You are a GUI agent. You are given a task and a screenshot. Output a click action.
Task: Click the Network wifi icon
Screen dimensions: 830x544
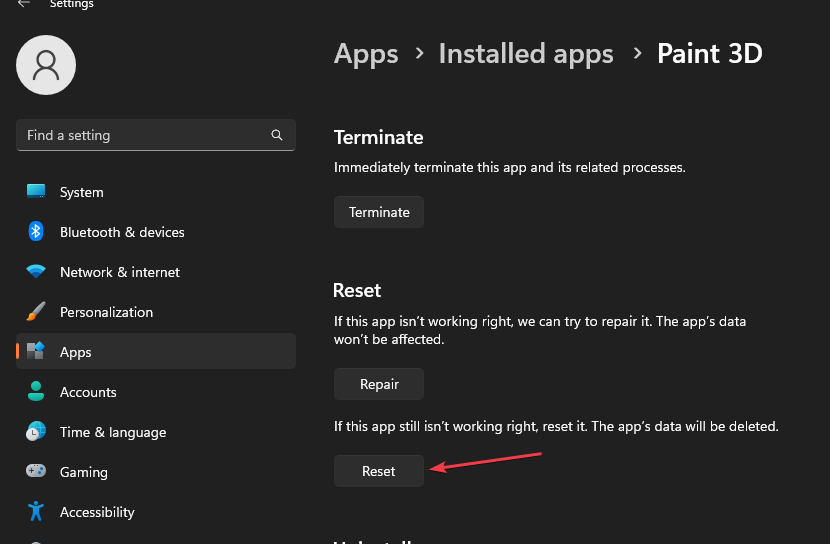(36, 271)
